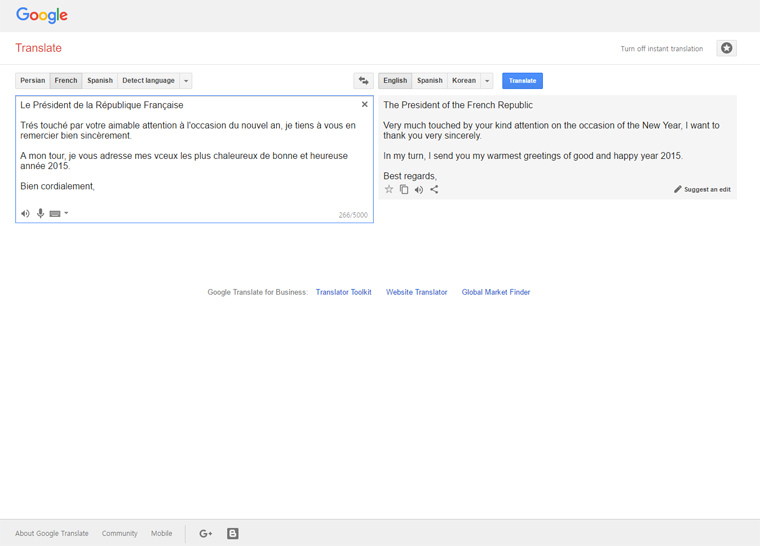760x546 pixels.
Task: Open keyboard input method options arrow
Action: [66, 213]
